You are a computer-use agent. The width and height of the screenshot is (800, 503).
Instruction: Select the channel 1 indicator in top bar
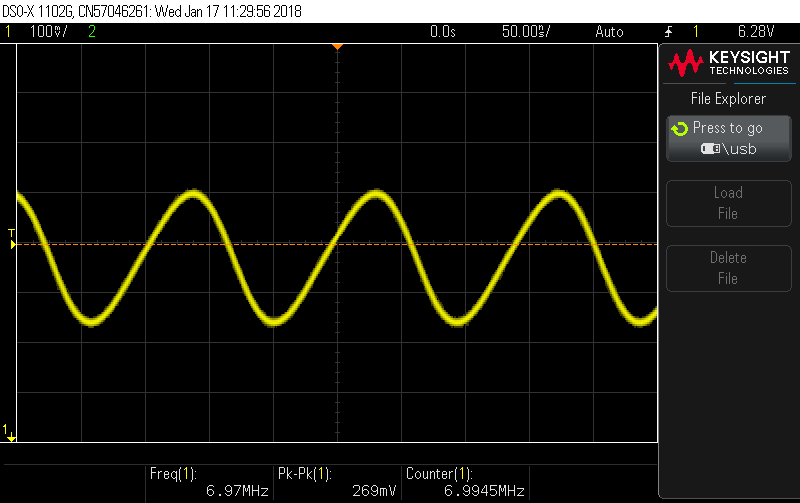tap(9, 32)
